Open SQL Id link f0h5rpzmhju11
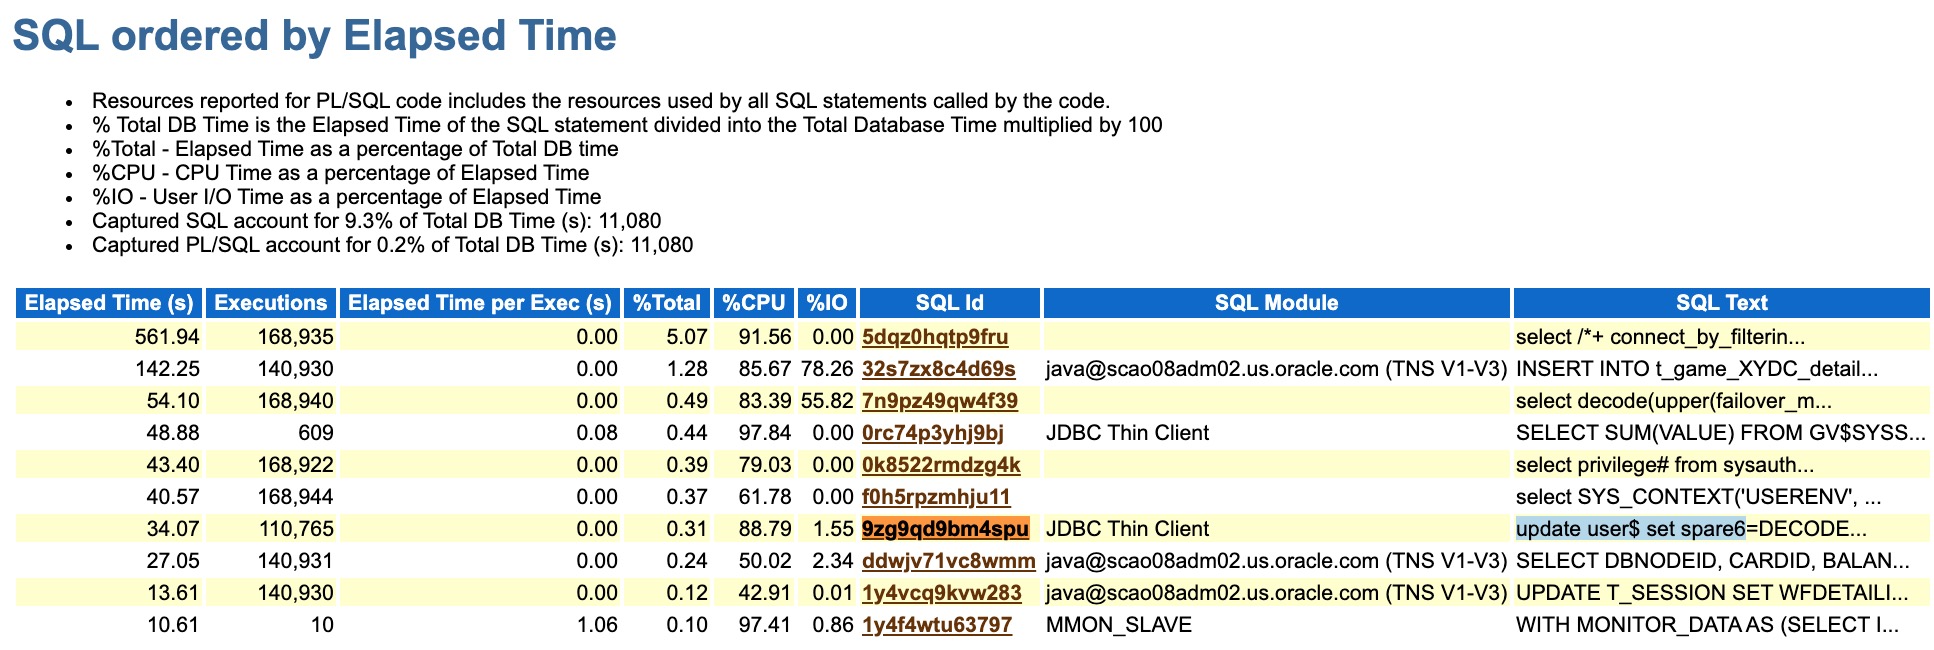 936,497
